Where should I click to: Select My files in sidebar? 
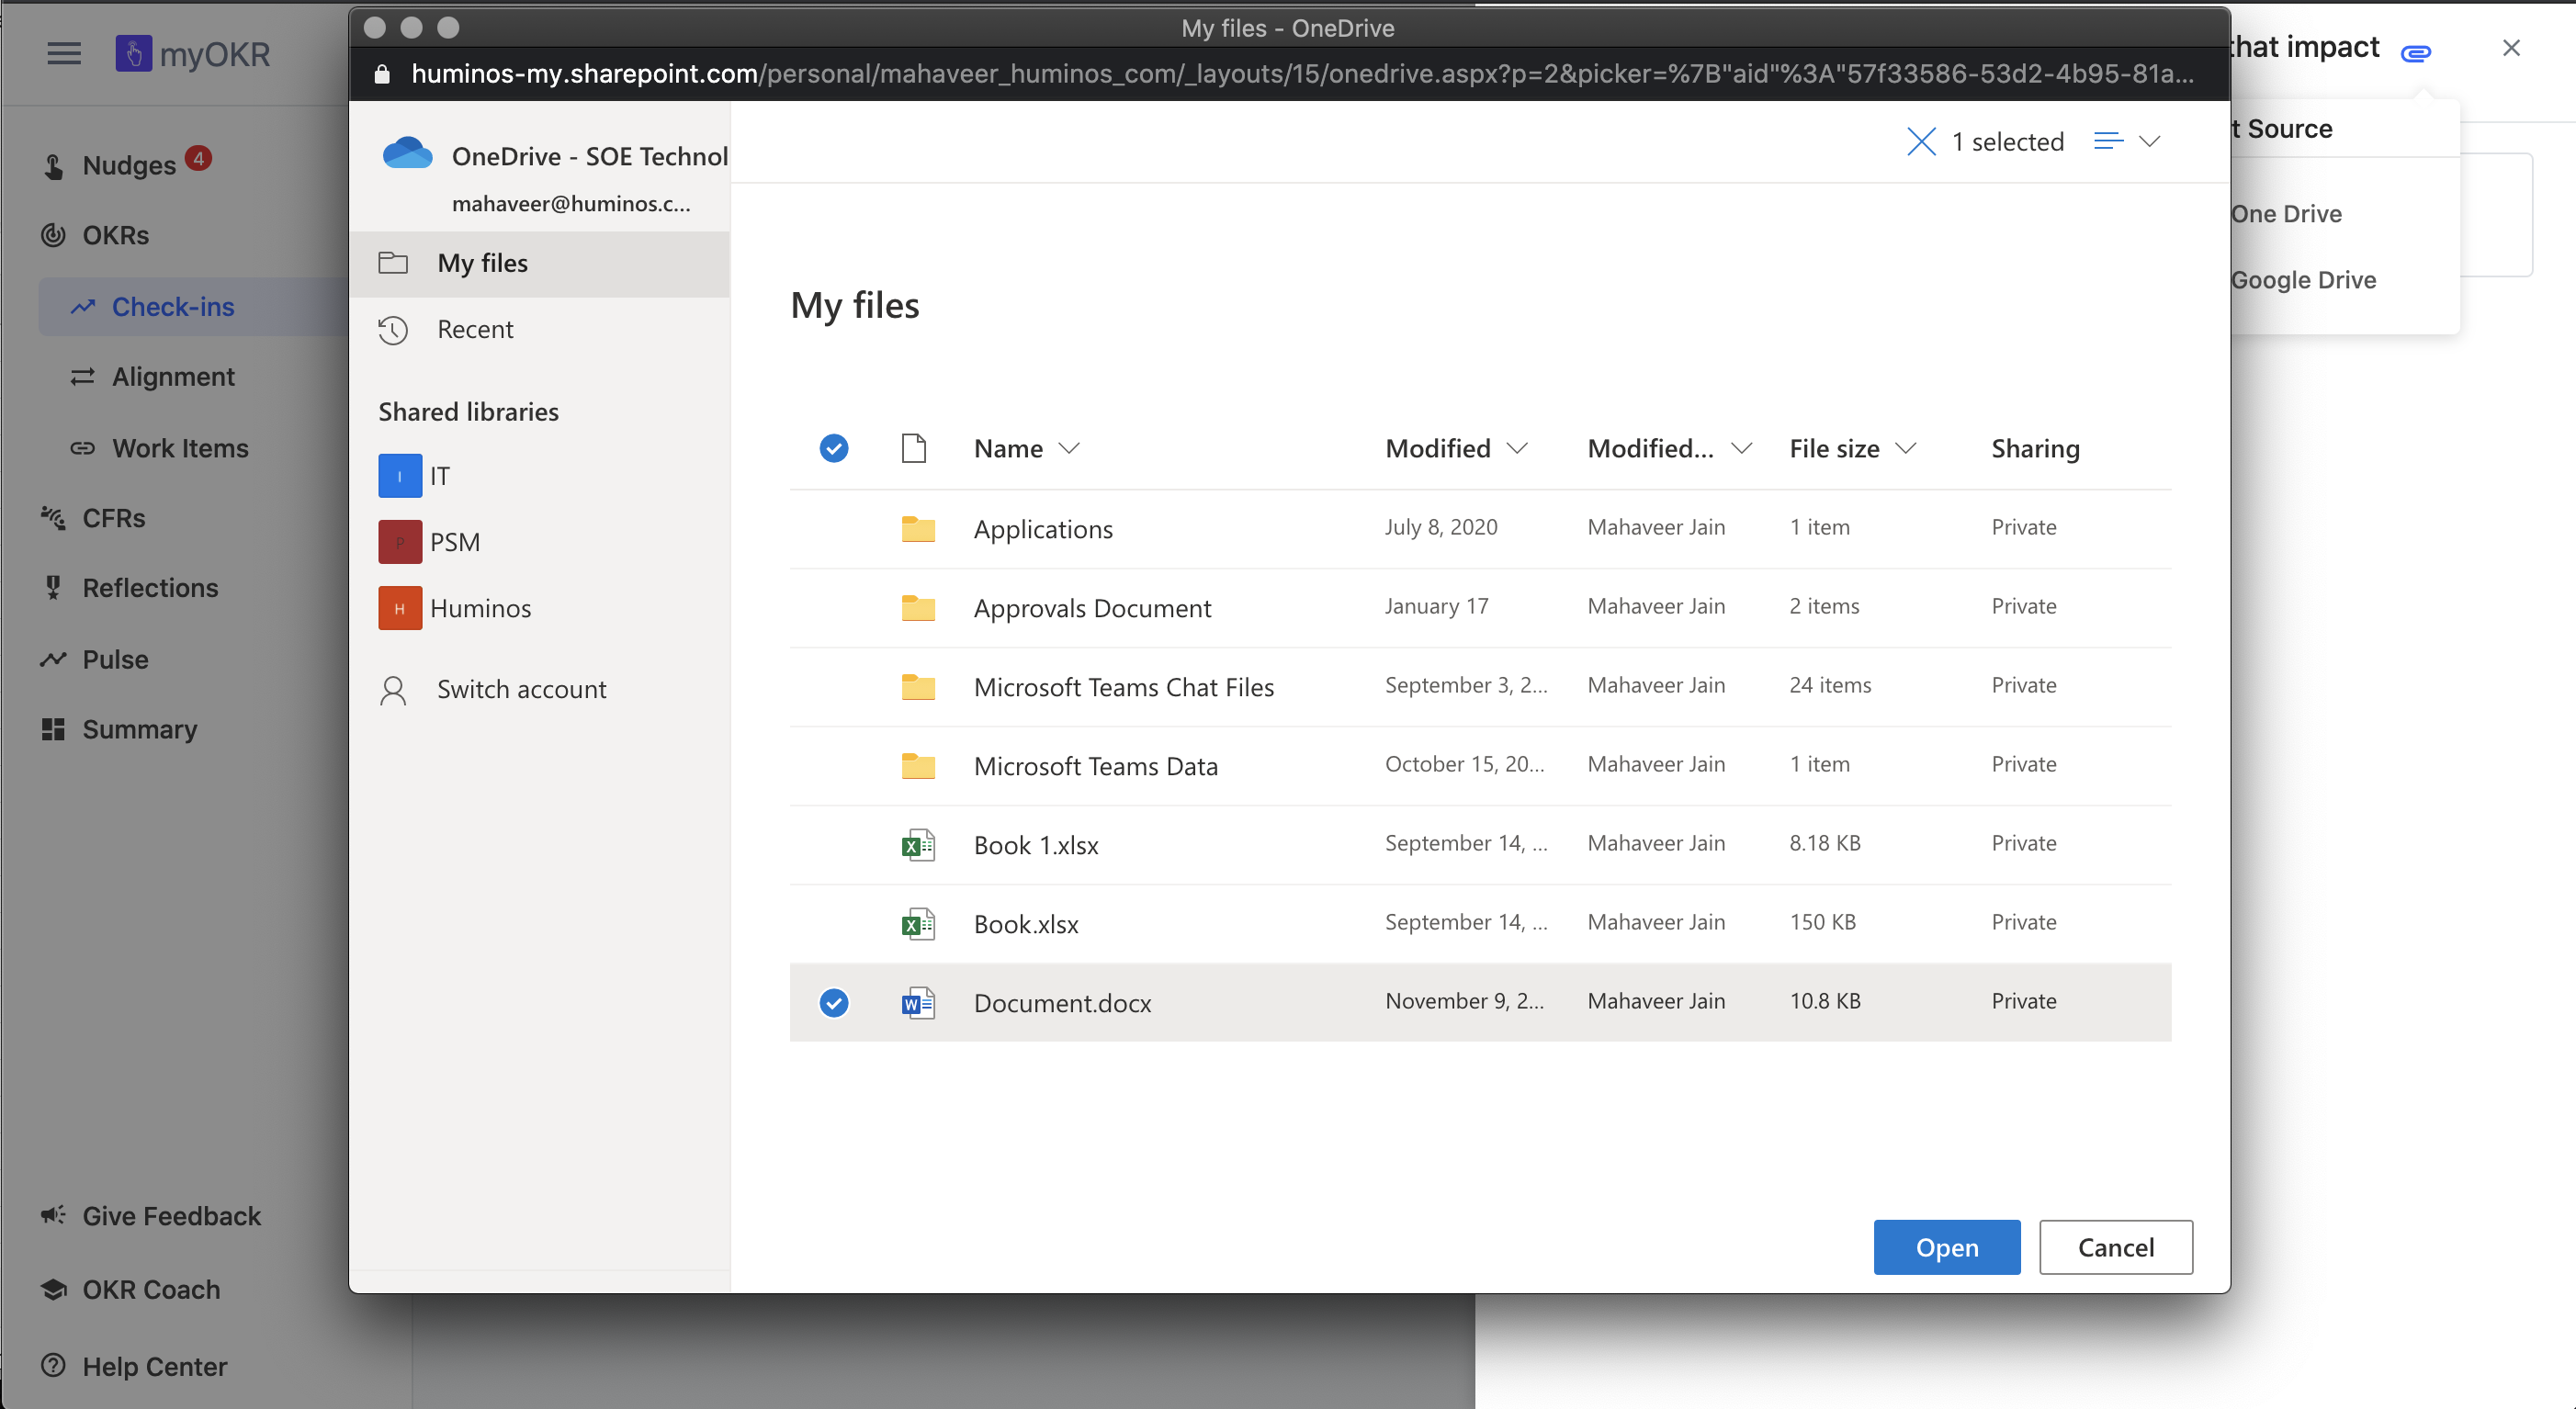(482, 263)
